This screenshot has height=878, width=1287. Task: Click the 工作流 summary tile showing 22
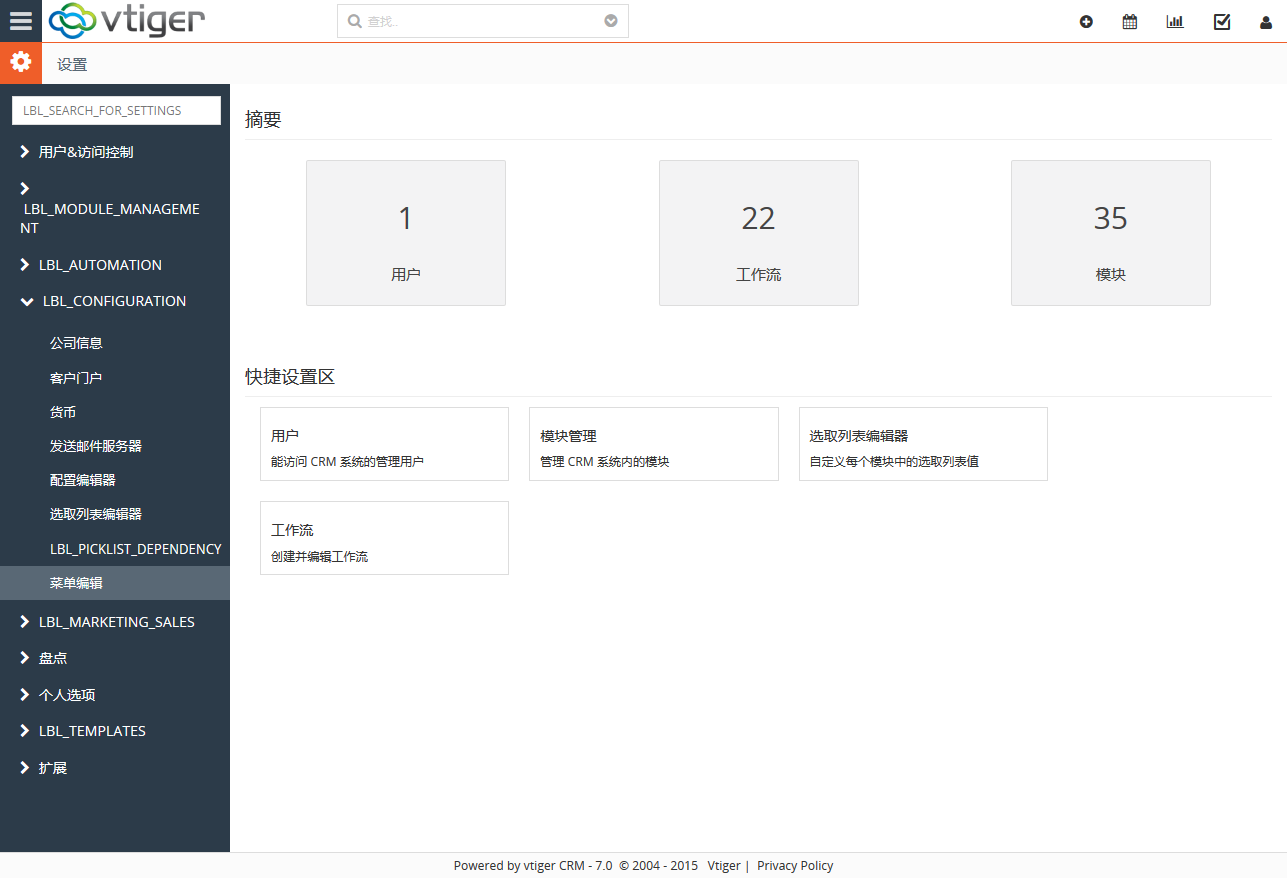(x=759, y=233)
